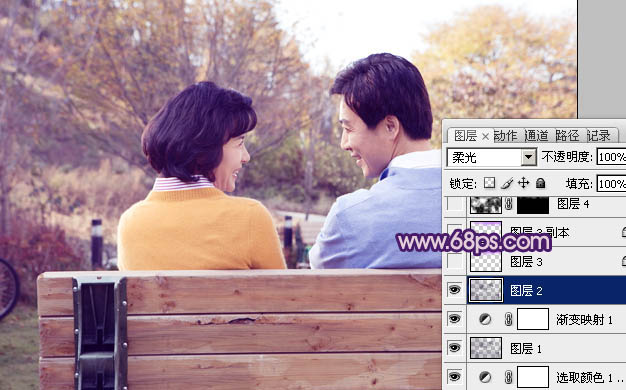Switch to the 通道 tab
This screenshot has height=390, width=626.
(536, 136)
